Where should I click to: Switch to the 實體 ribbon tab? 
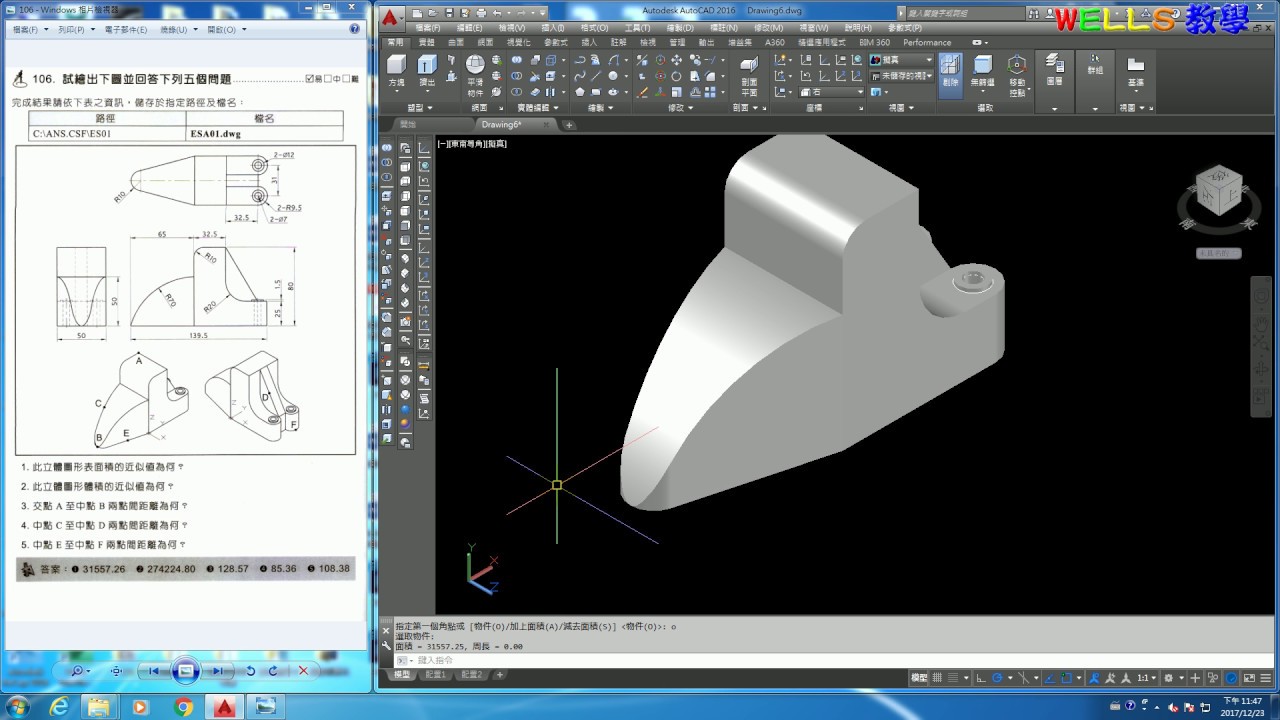[x=427, y=43]
